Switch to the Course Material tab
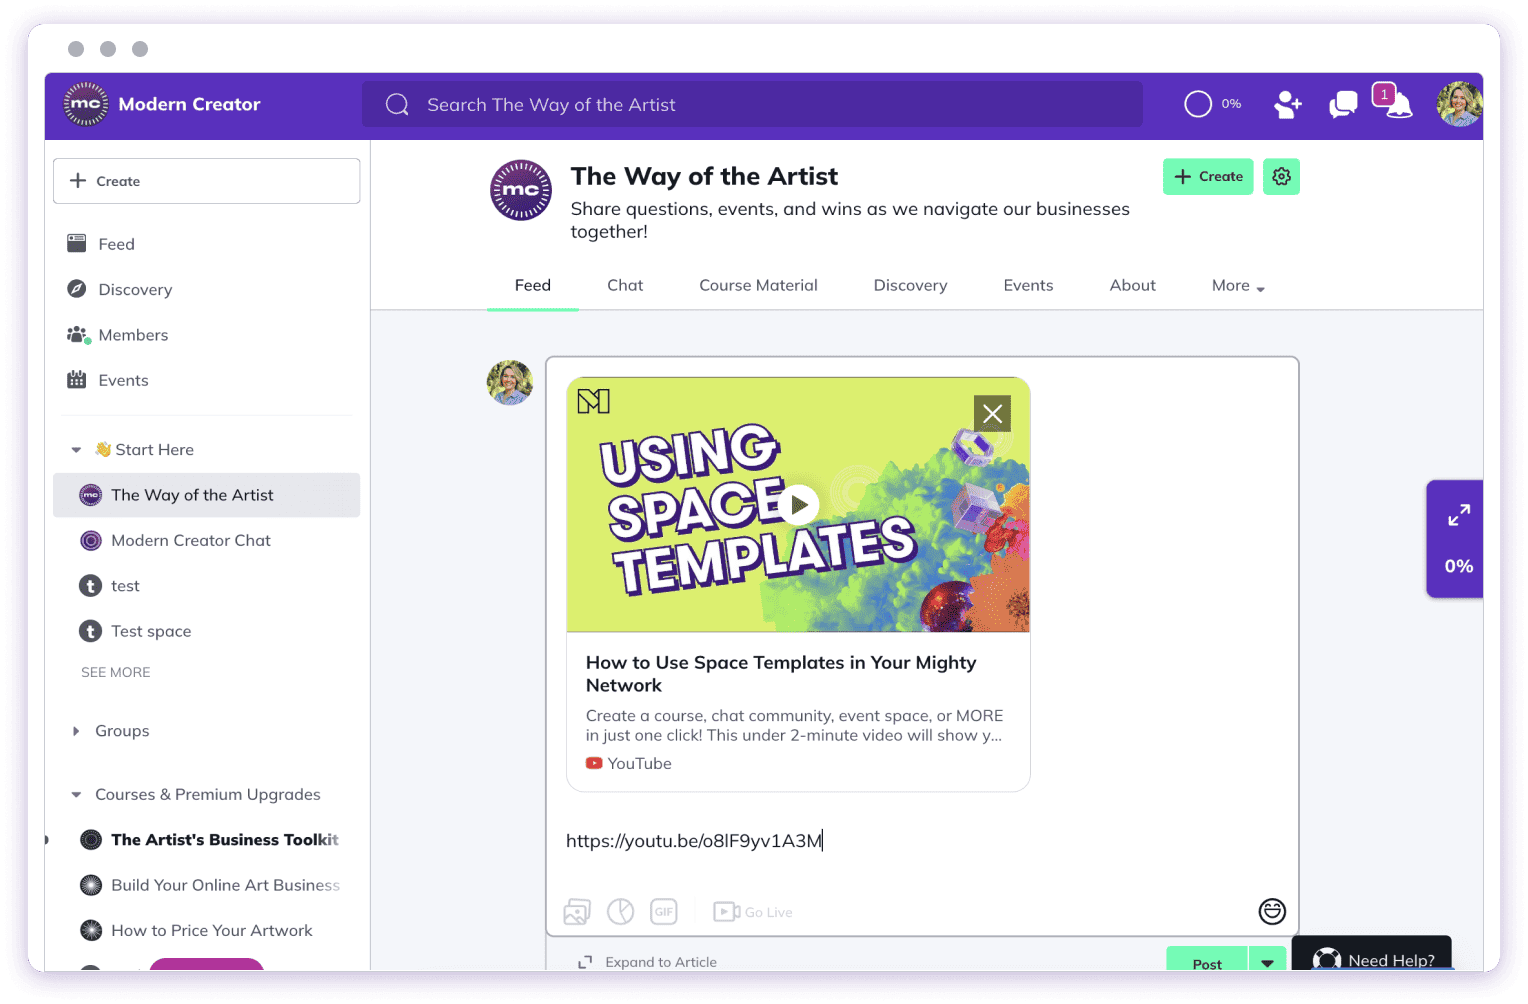 [758, 286]
